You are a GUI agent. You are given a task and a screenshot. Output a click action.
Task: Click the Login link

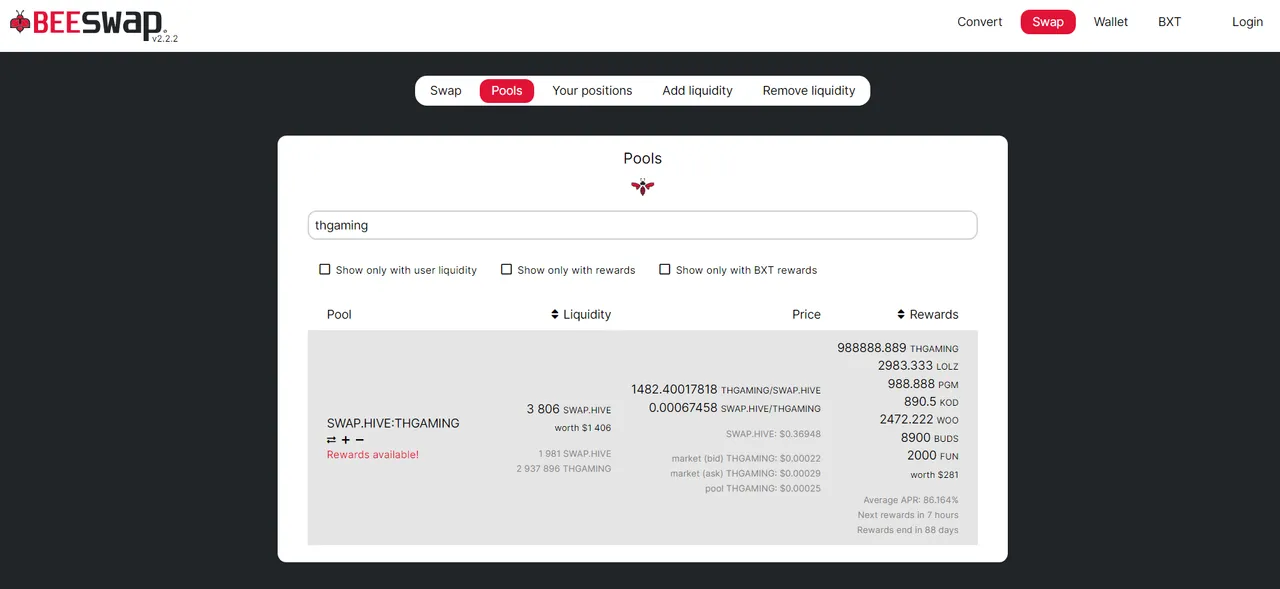[1247, 22]
